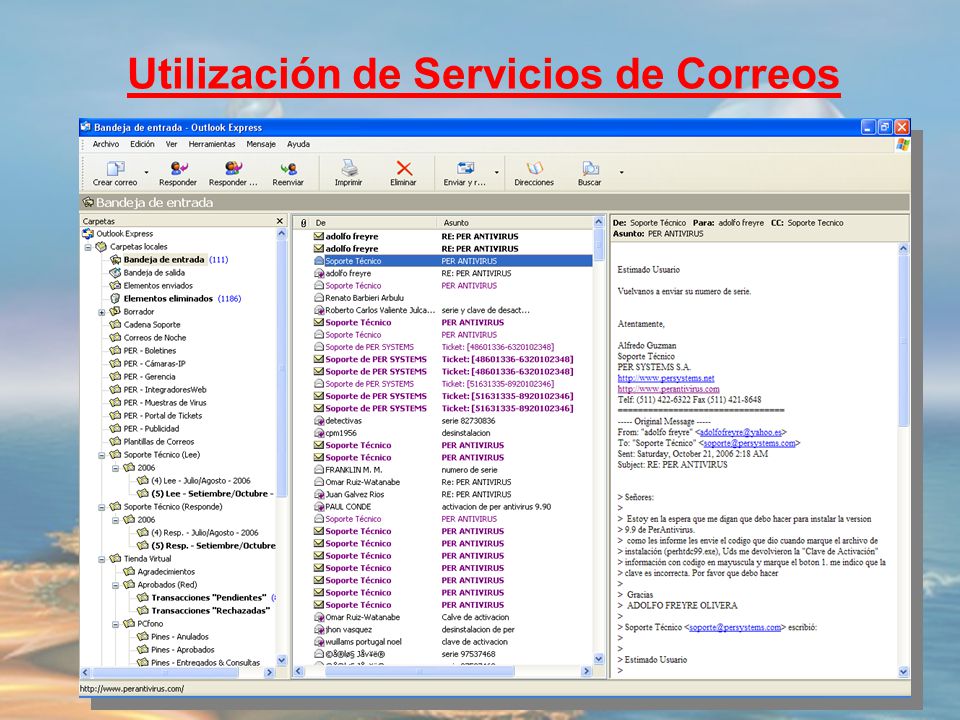Collapse the PCfono folder node
The width and height of the screenshot is (960, 720).
coord(115,624)
